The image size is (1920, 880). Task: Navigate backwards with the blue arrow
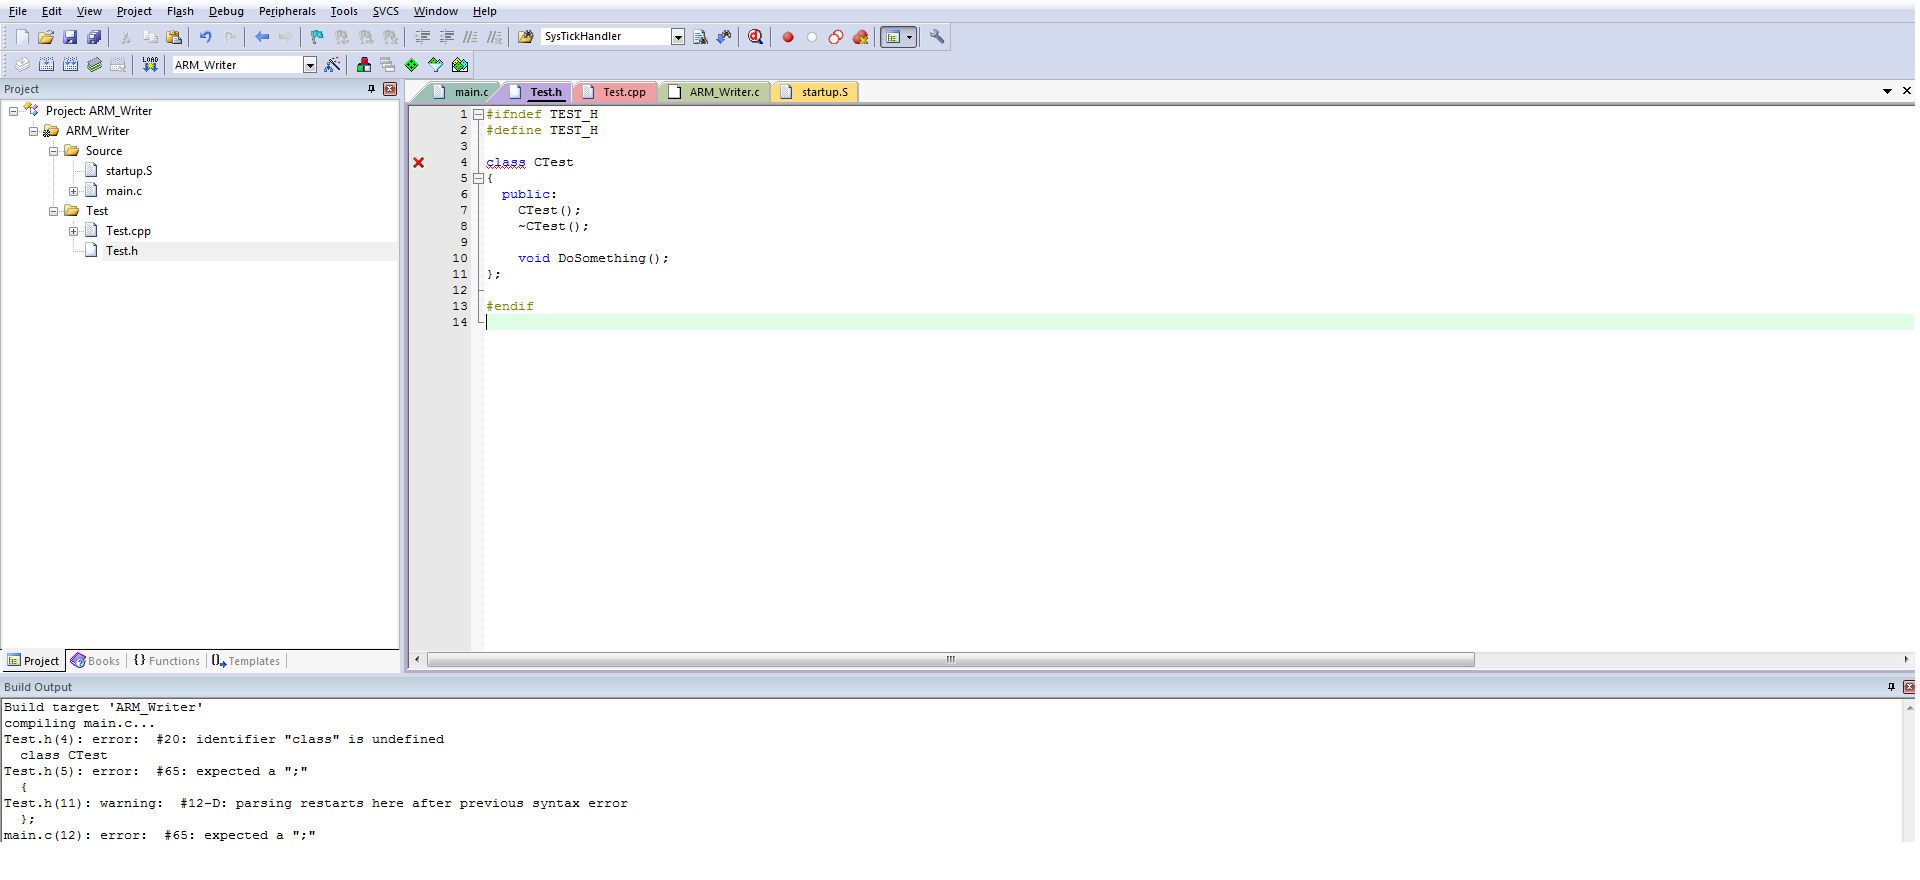coord(262,37)
